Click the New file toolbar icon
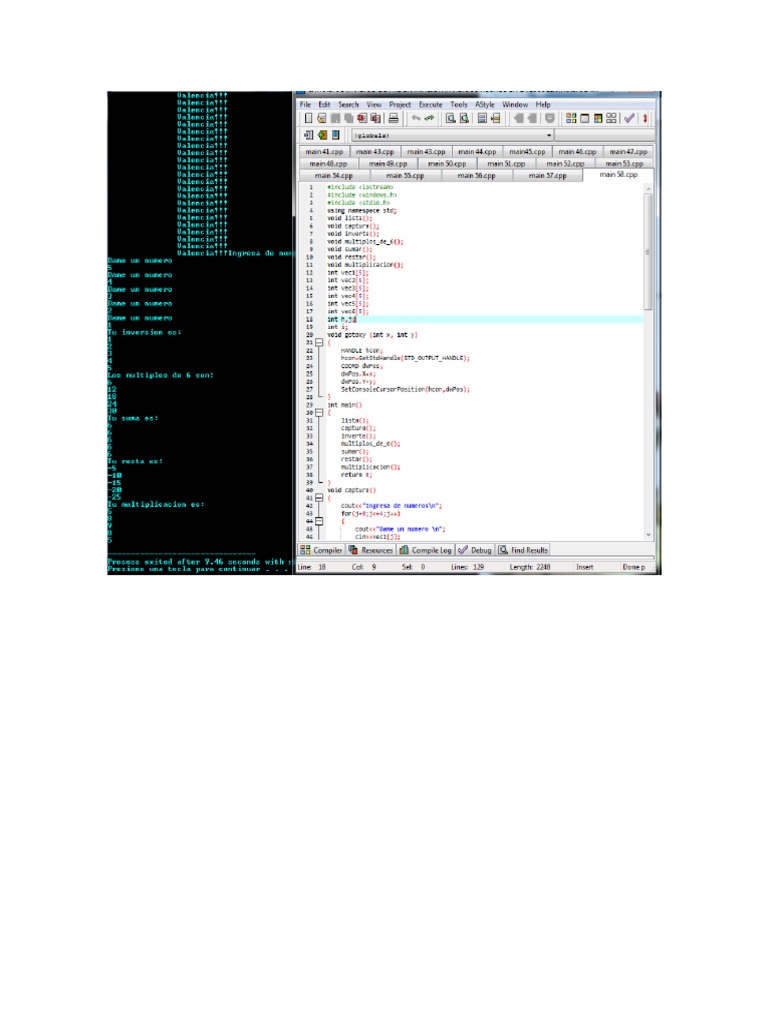The image size is (768, 1024). click(309, 118)
